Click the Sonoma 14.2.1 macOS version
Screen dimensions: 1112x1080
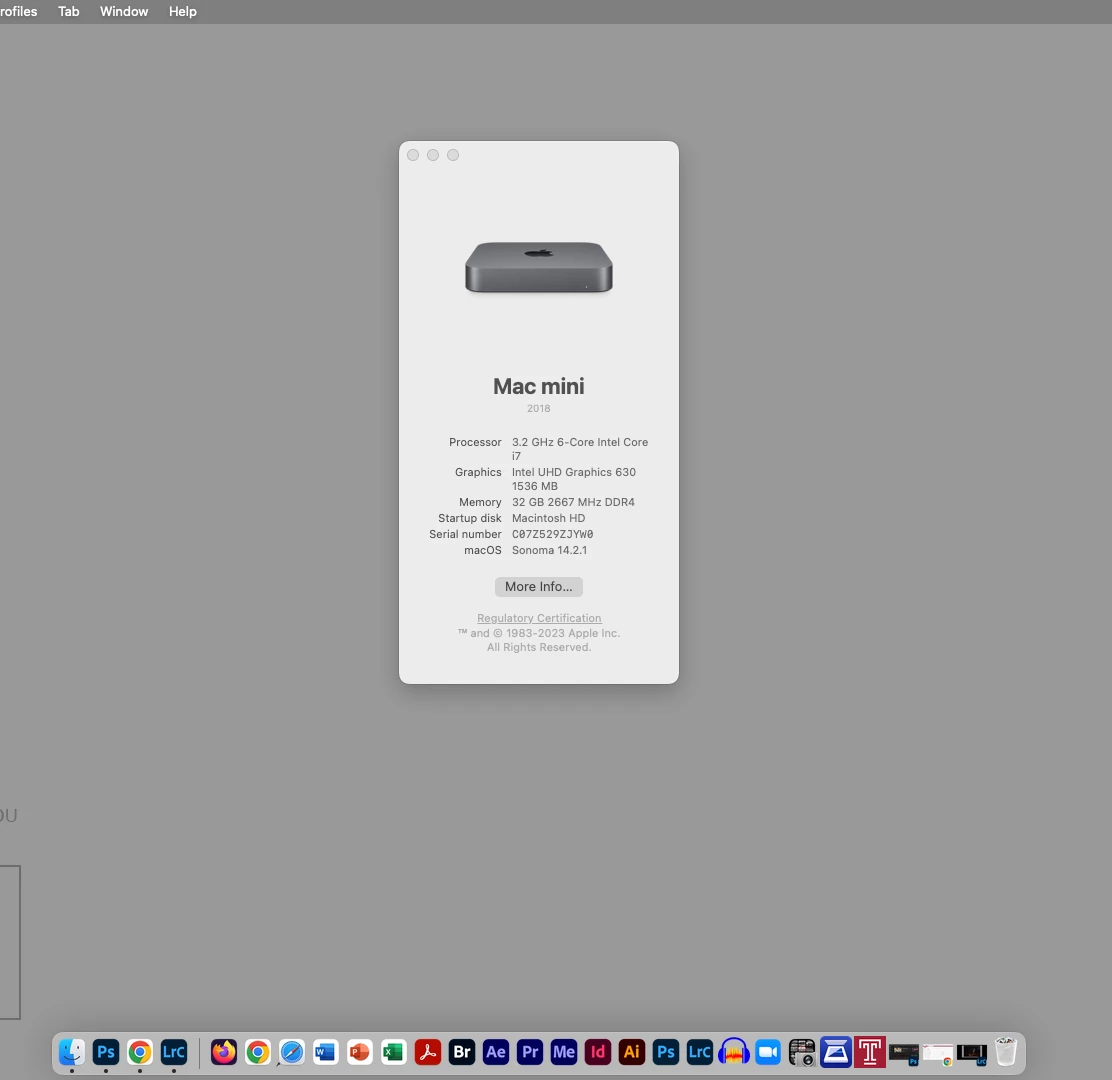(550, 550)
